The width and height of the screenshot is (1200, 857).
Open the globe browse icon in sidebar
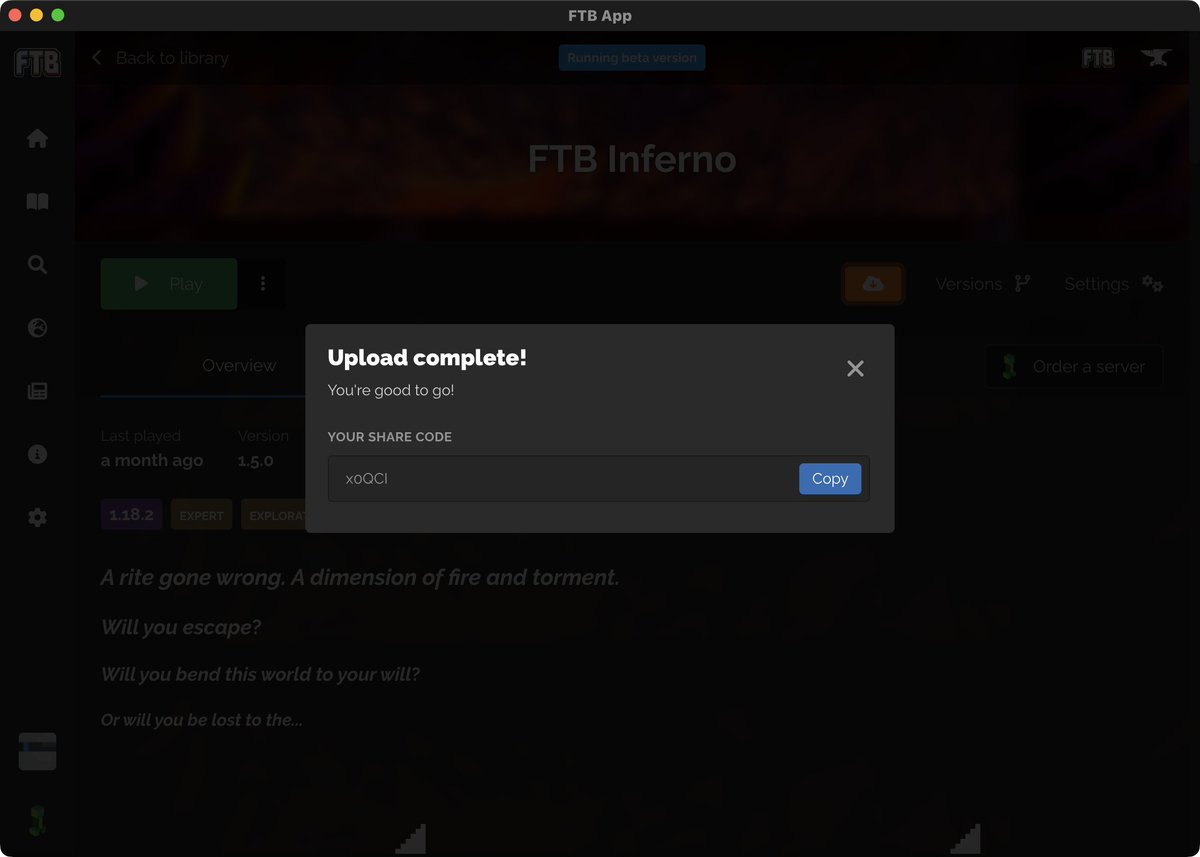pyautogui.click(x=37, y=328)
